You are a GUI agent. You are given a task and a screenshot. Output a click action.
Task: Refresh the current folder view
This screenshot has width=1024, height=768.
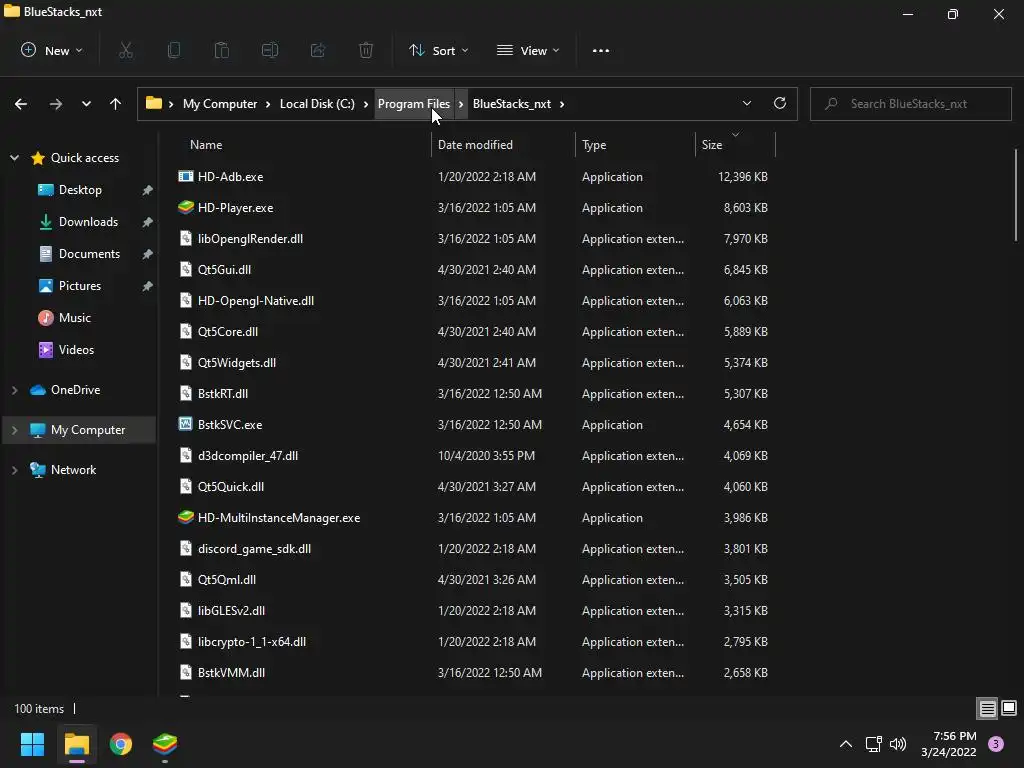780,103
